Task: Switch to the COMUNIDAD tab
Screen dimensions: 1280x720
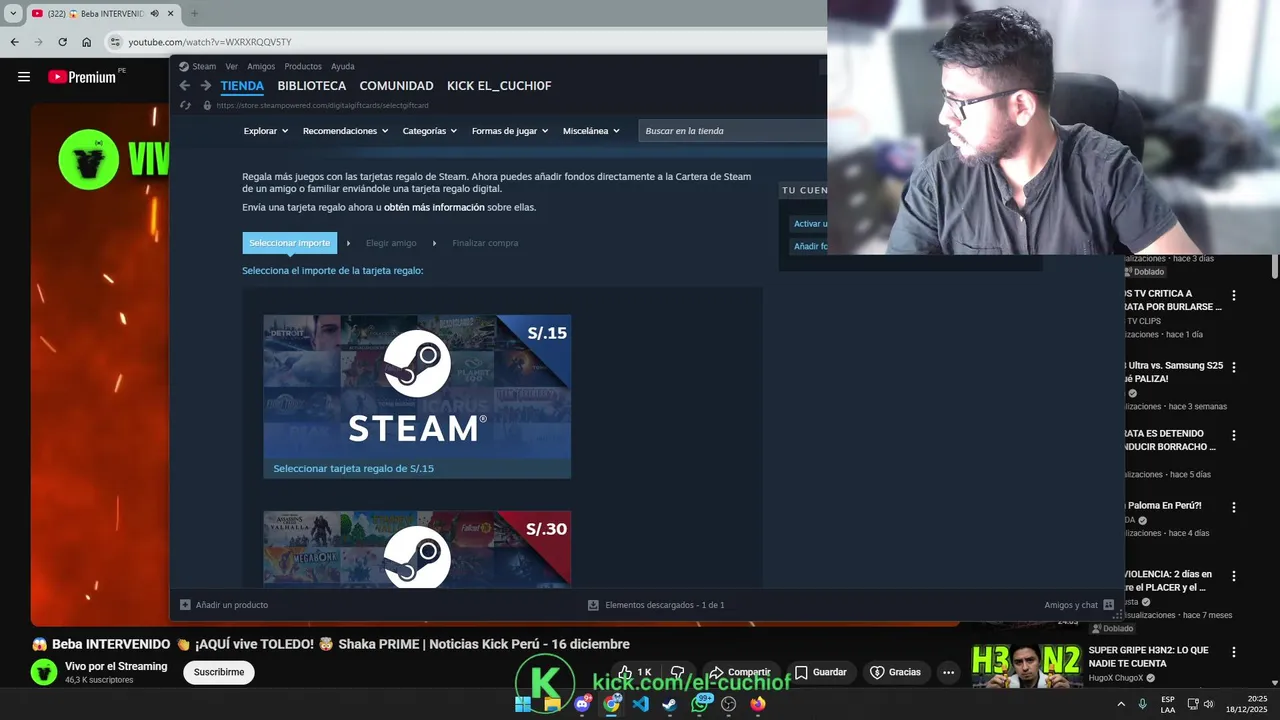Action: 396,86
